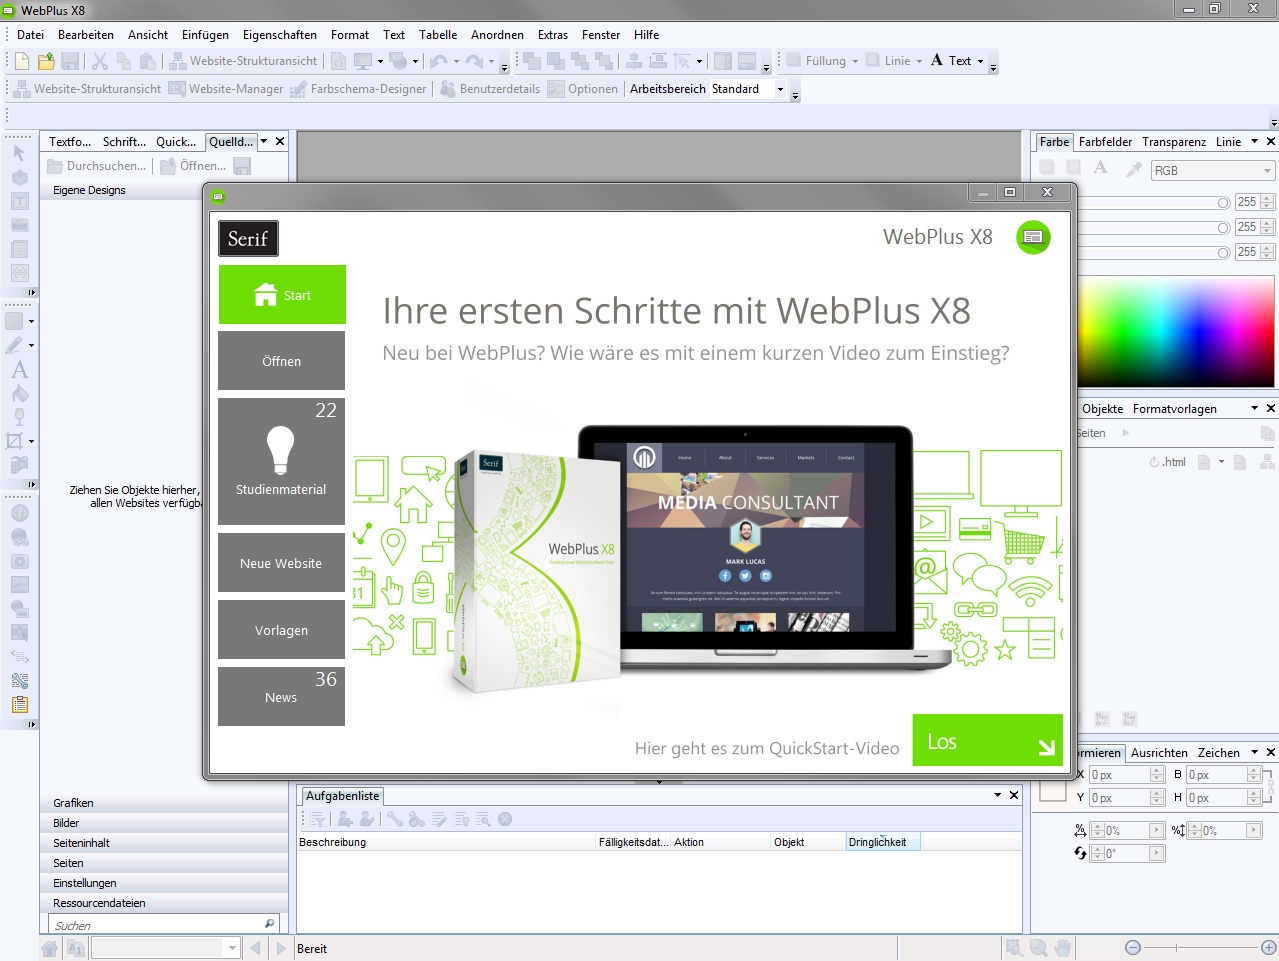
Task: Switch to the Farbfelder tab
Action: tap(1105, 141)
